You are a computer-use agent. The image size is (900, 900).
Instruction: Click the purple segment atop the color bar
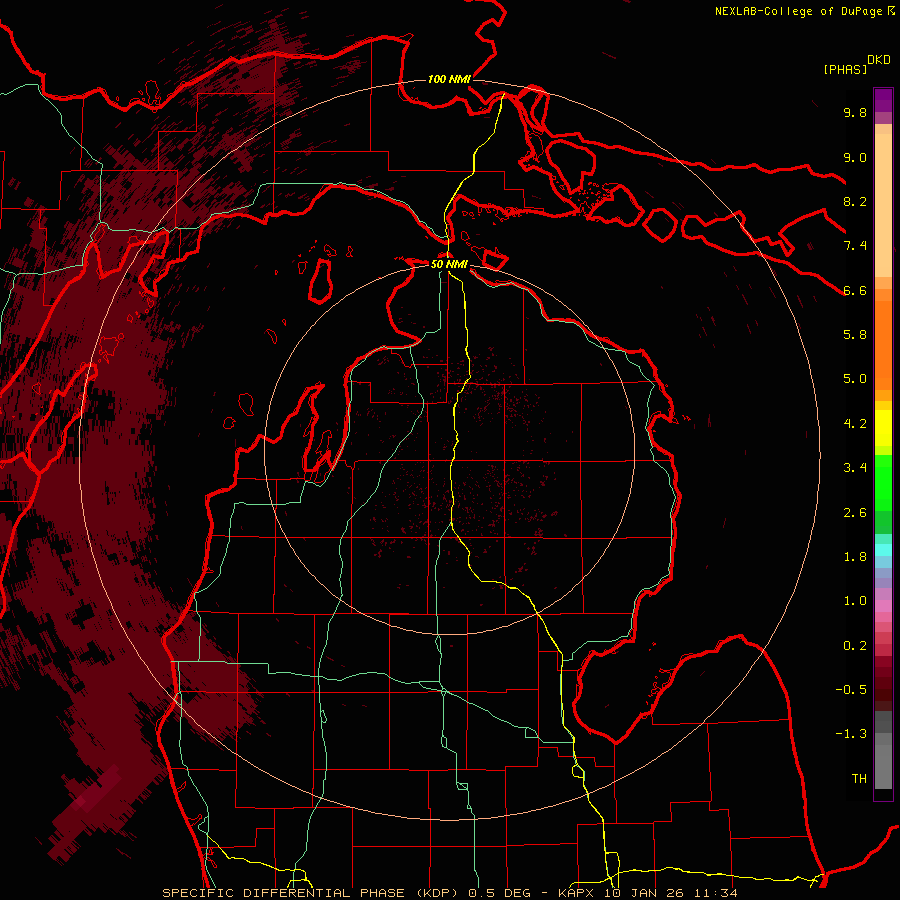pyautogui.click(x=883, y=100)
